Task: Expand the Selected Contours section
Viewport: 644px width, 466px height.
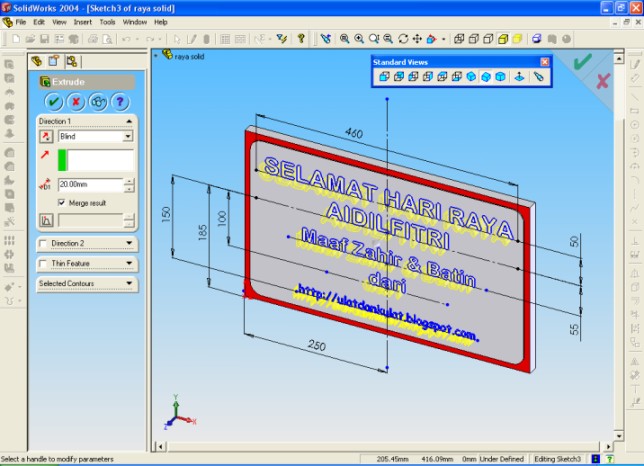Action: (129, 283)
